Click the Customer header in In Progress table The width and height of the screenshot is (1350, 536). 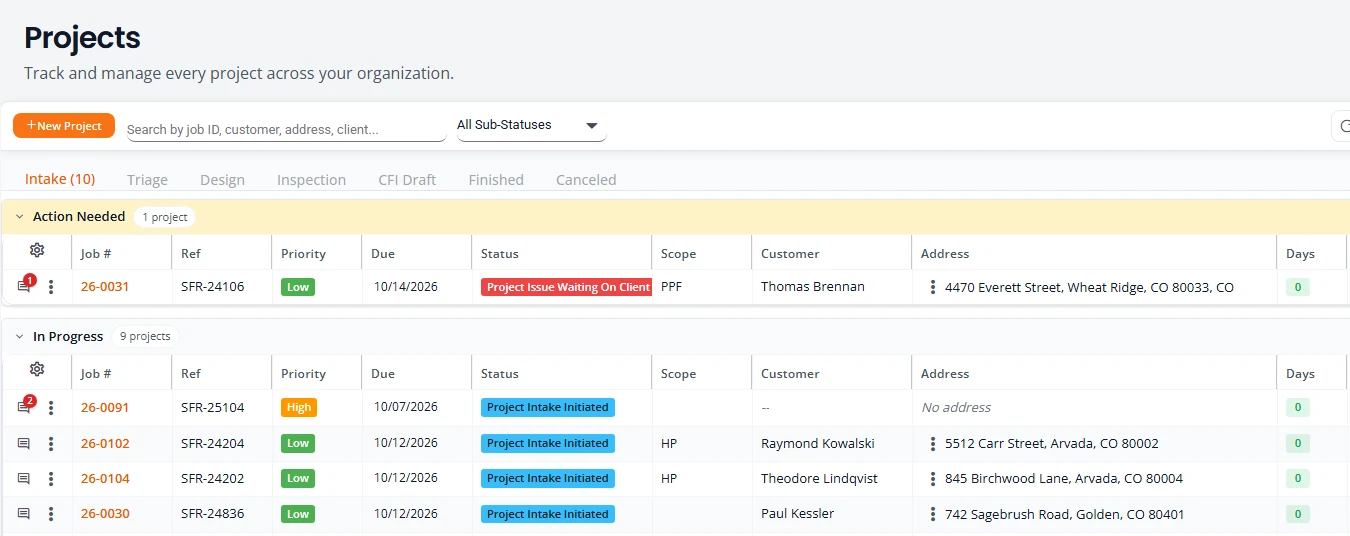click(x=790, y=374)
